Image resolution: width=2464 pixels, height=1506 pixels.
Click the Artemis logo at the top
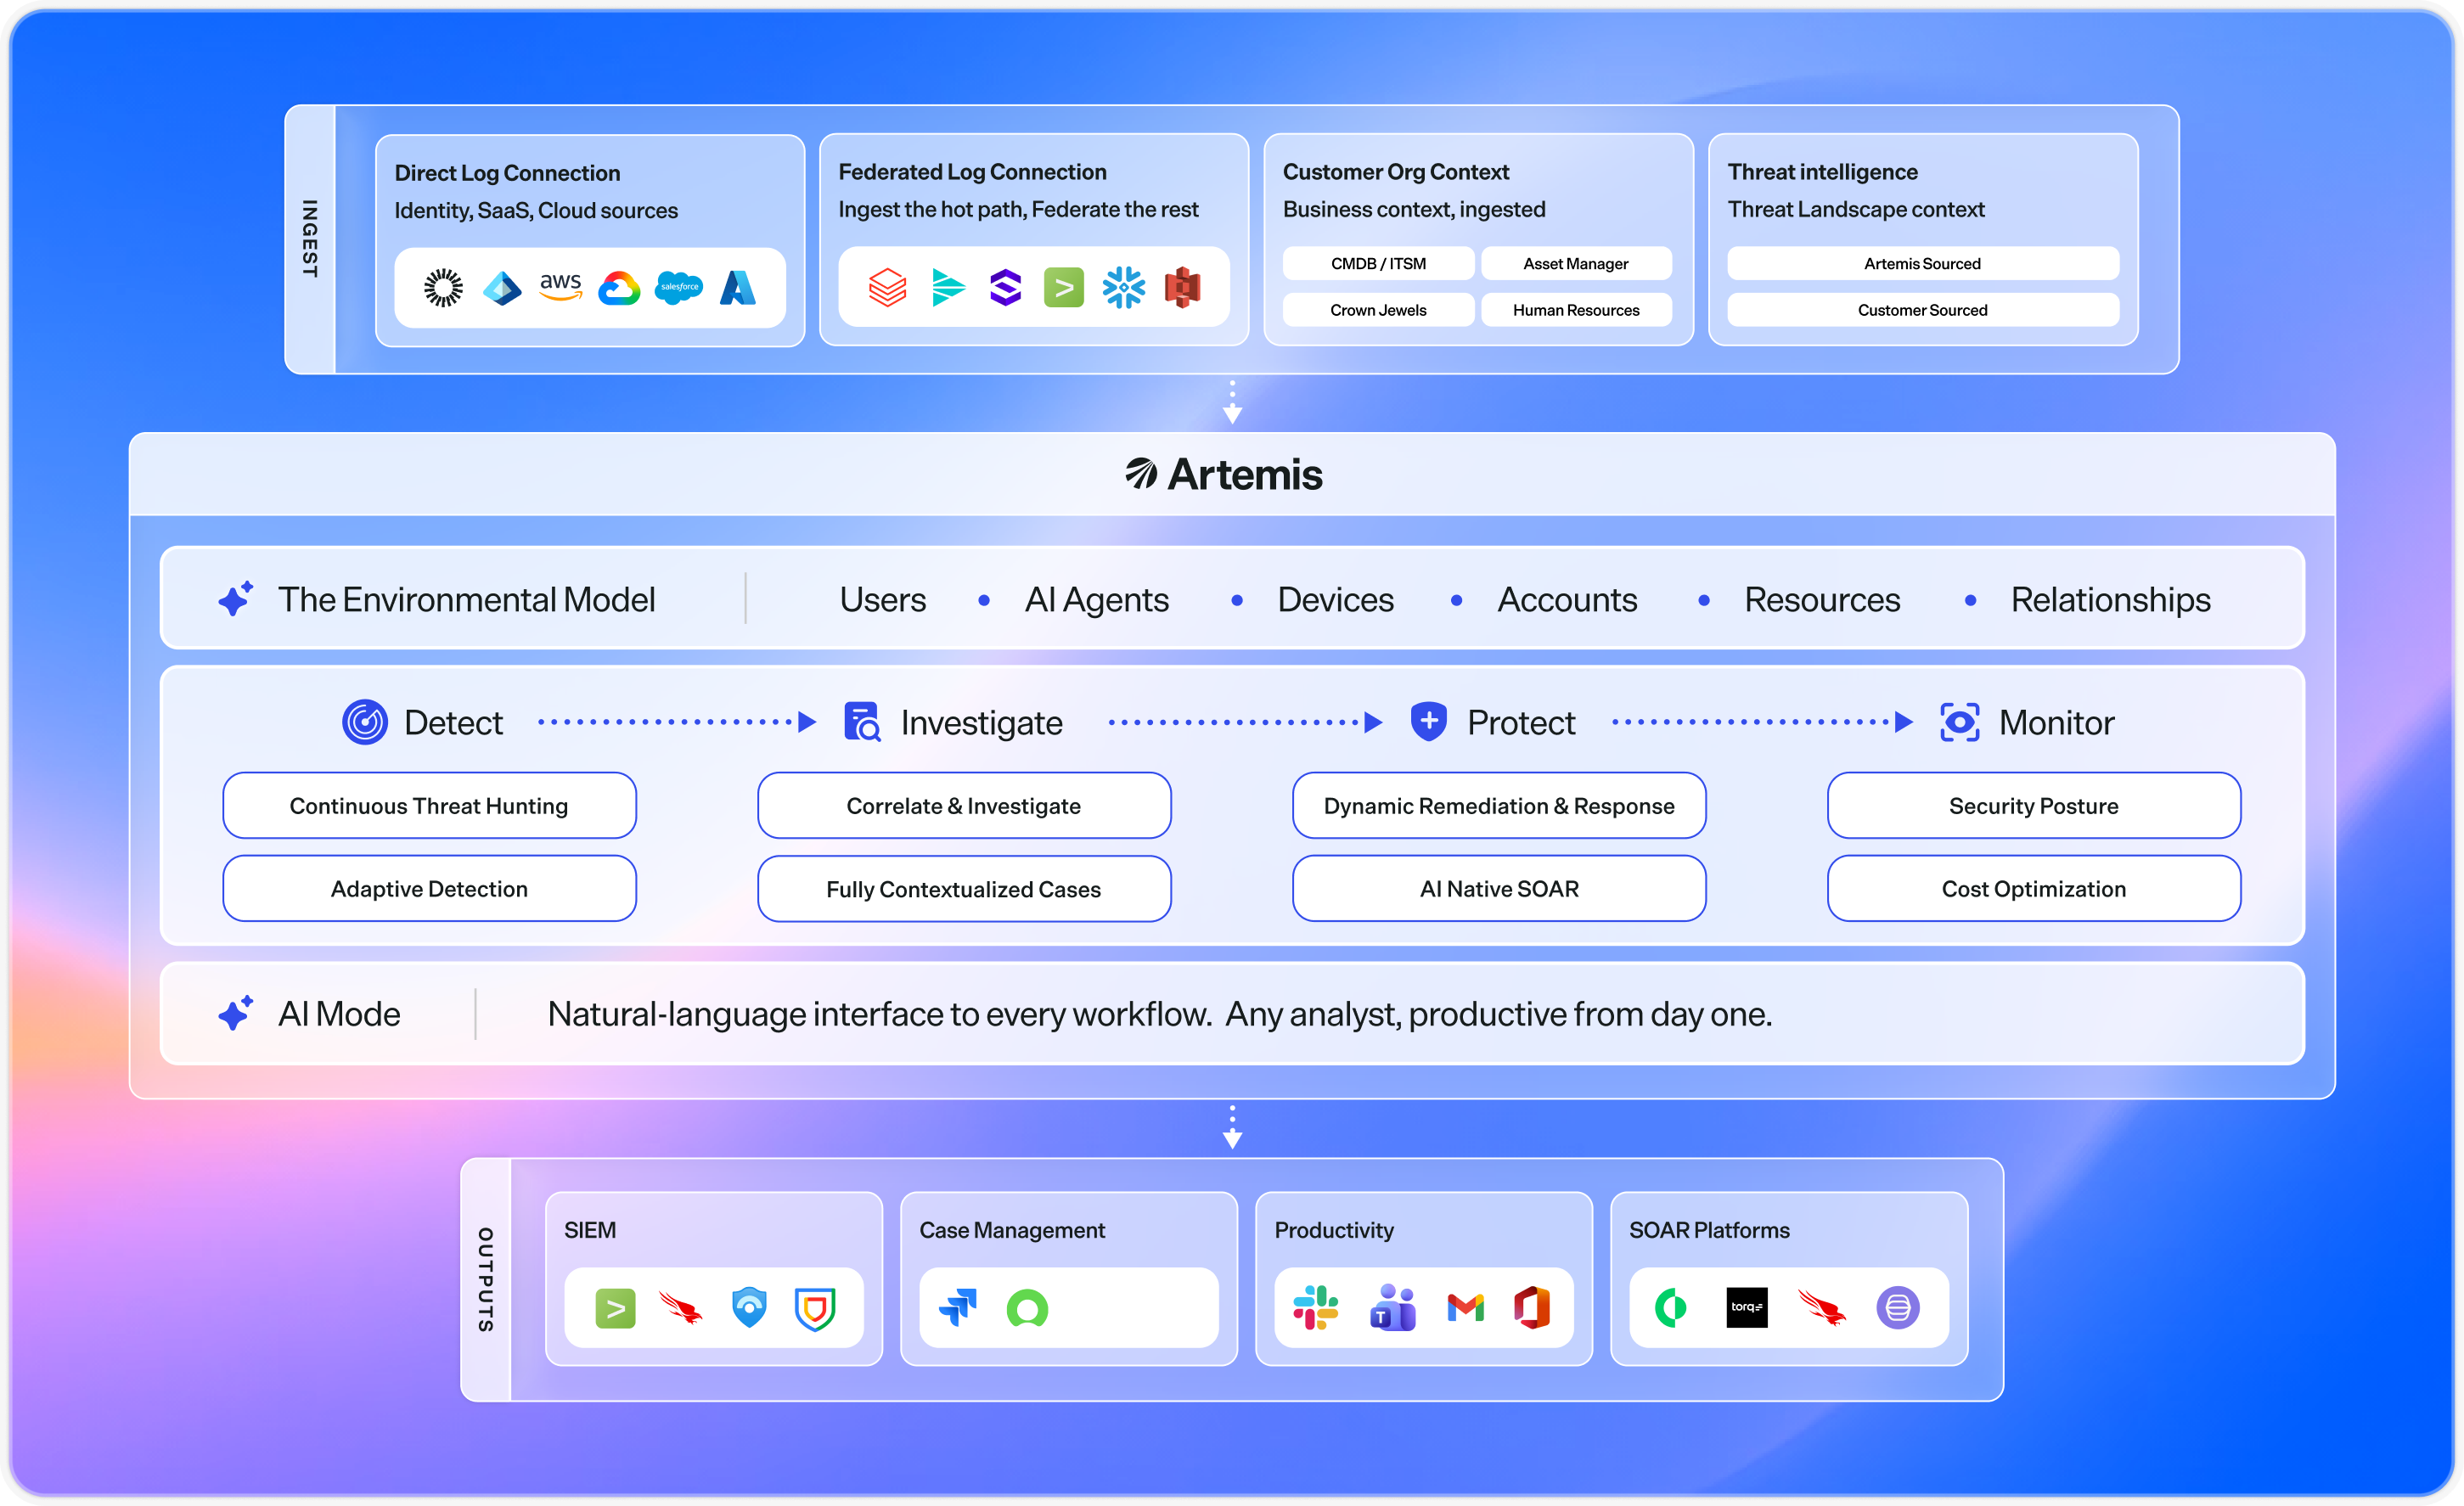click(x=1224, y=474)
